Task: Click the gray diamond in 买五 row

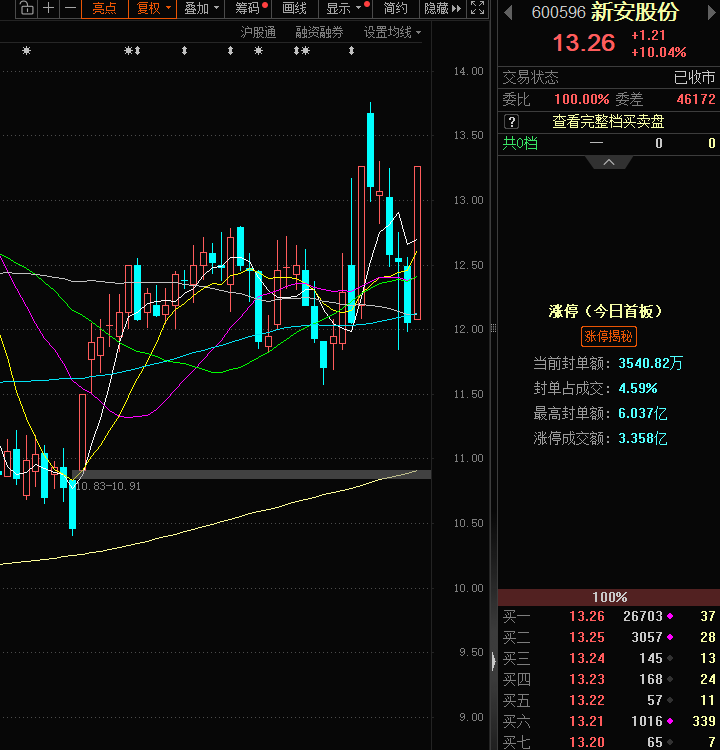Action: (x=670, y=700)
